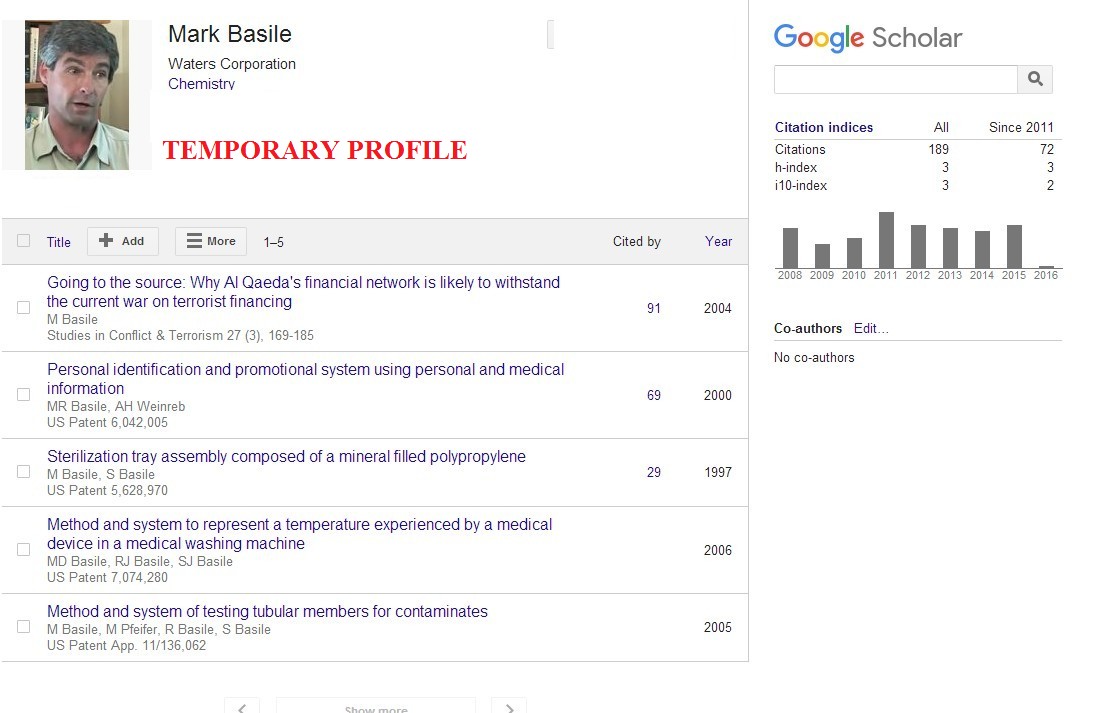The width and height of the screenshot is (1101, 713).
Task: Click the 91 citations count link
Action: click(654, 308)
